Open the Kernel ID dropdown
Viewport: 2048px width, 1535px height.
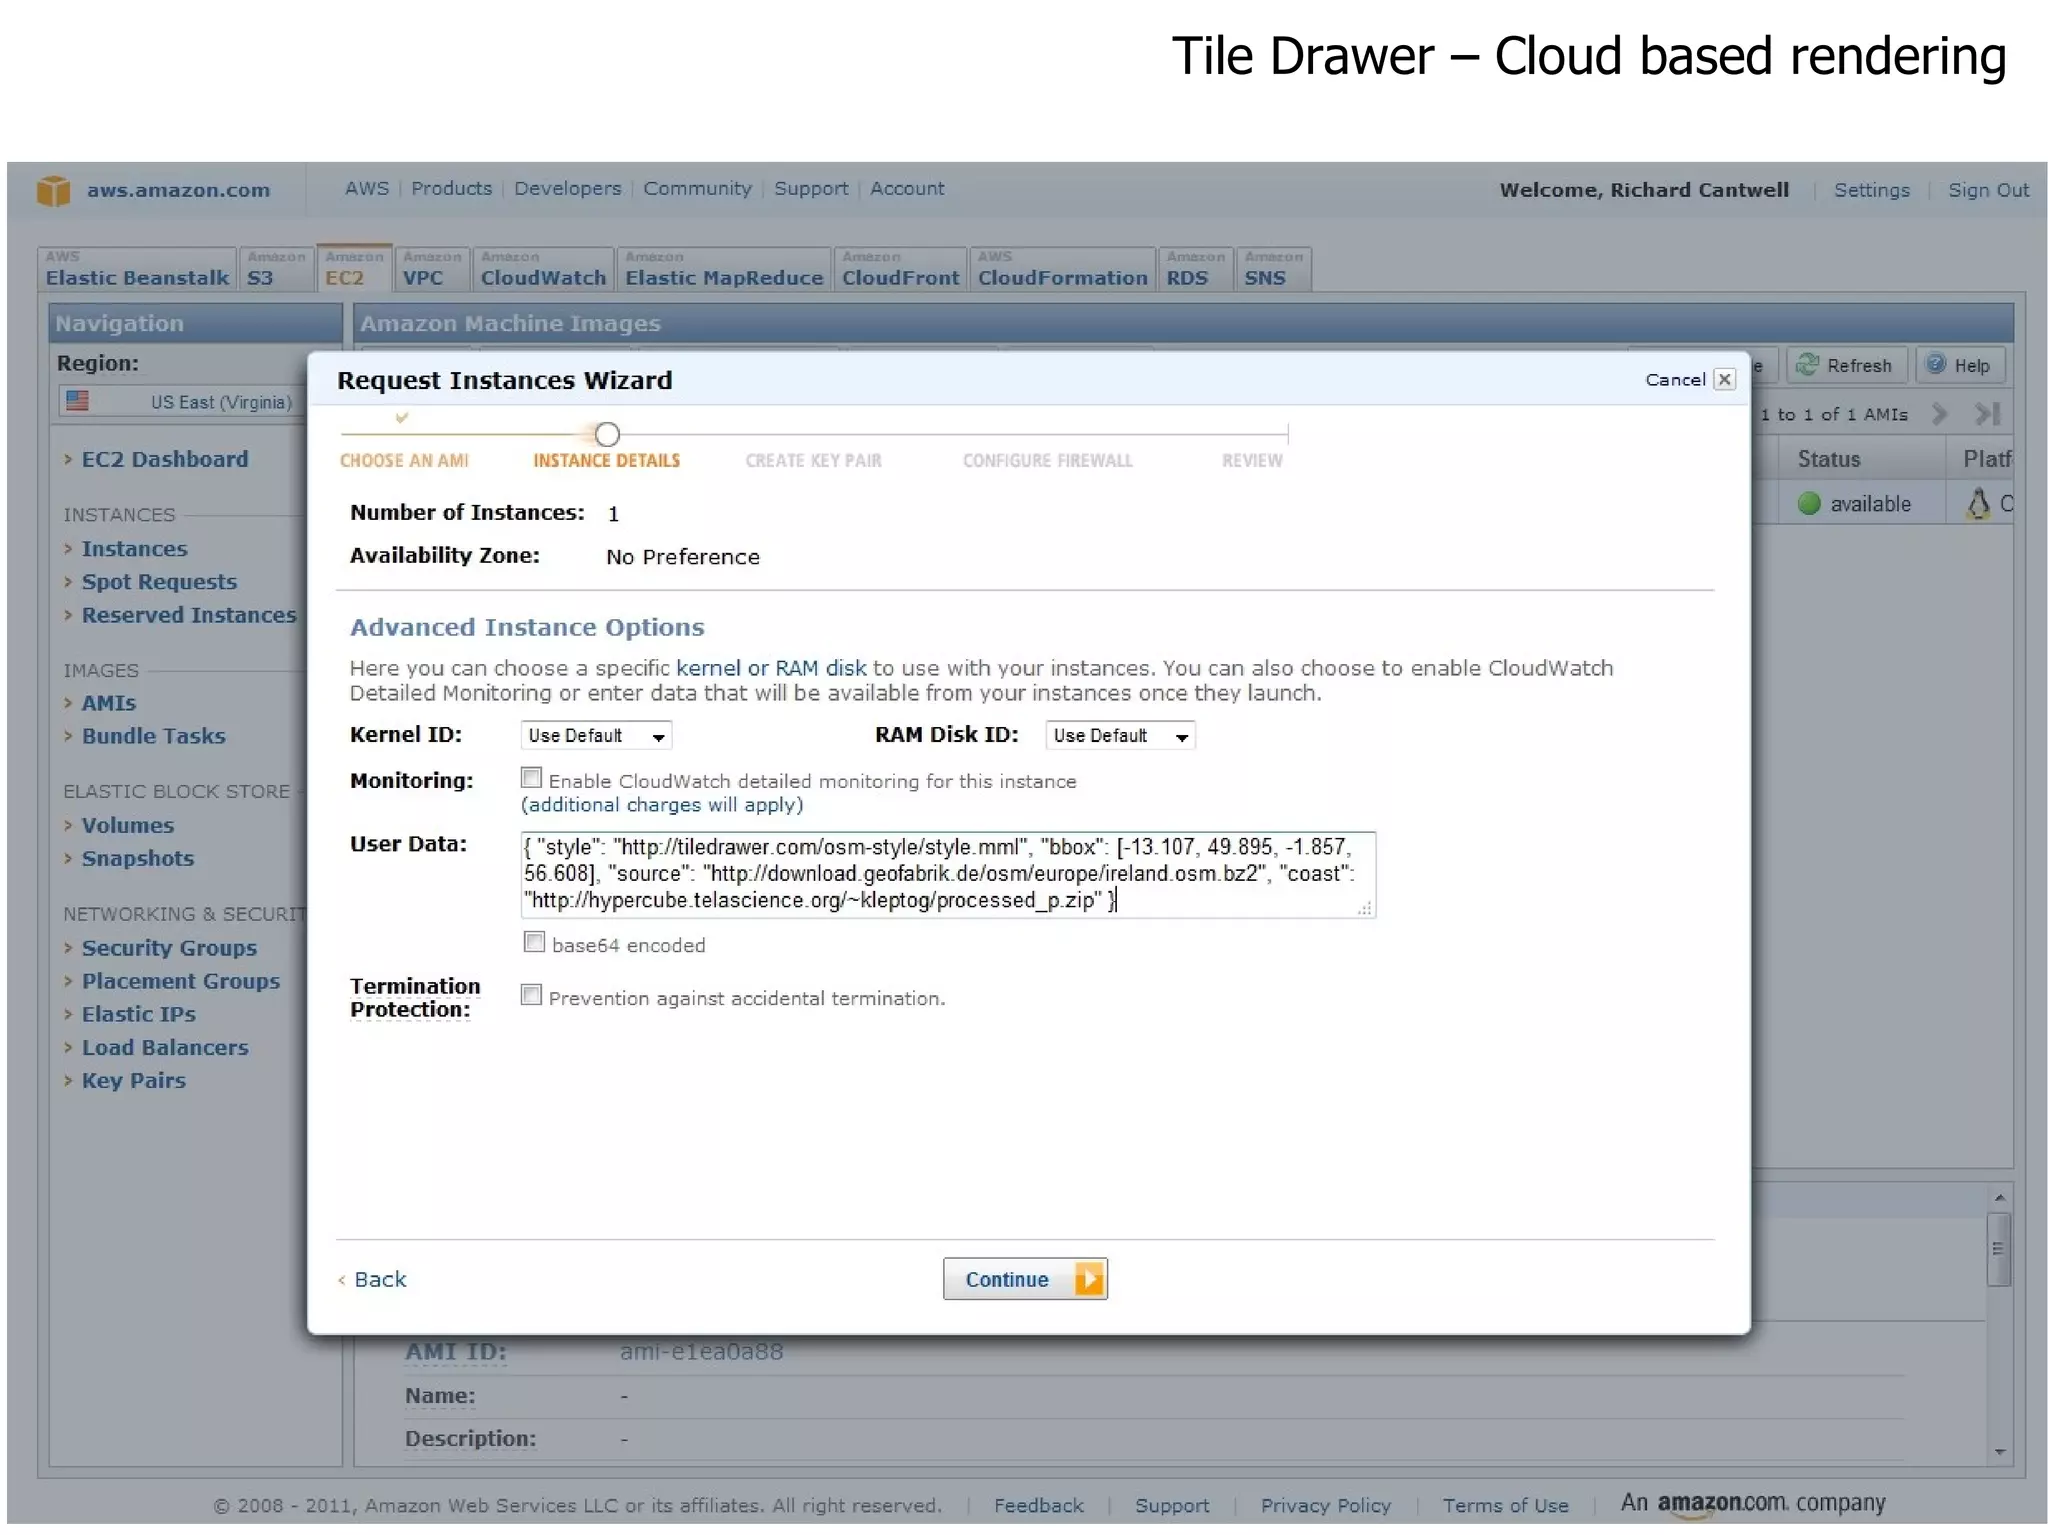(x=595, y=736)
